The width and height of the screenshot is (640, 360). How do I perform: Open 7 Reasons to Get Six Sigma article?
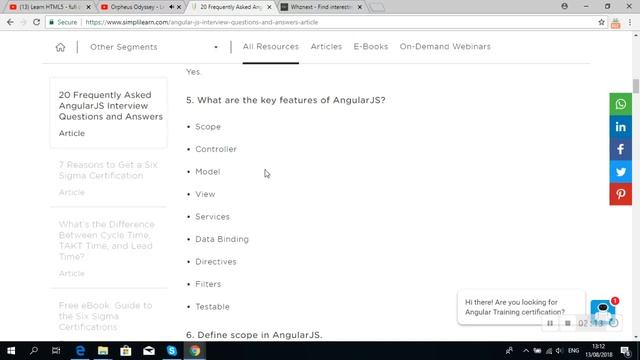108,170
